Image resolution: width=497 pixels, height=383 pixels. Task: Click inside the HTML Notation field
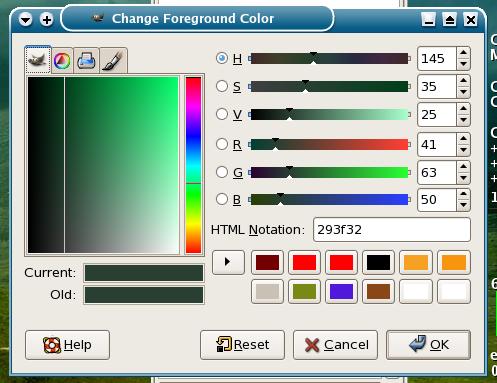[392, 230]
